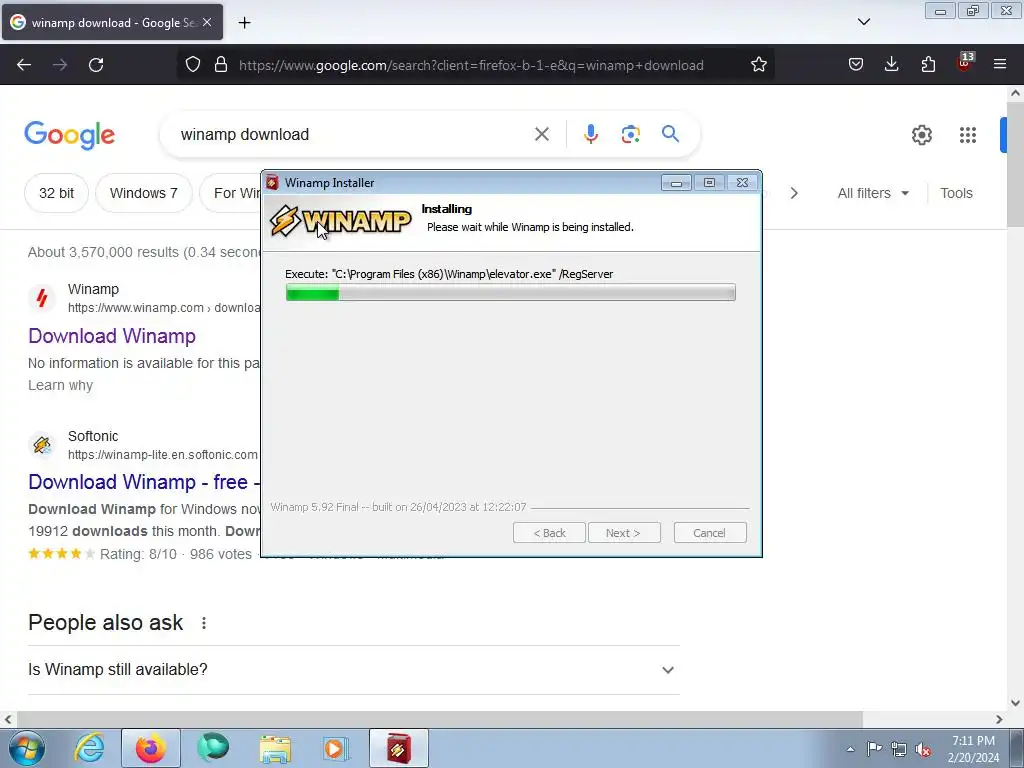Click the padlock site info icon

221,65
